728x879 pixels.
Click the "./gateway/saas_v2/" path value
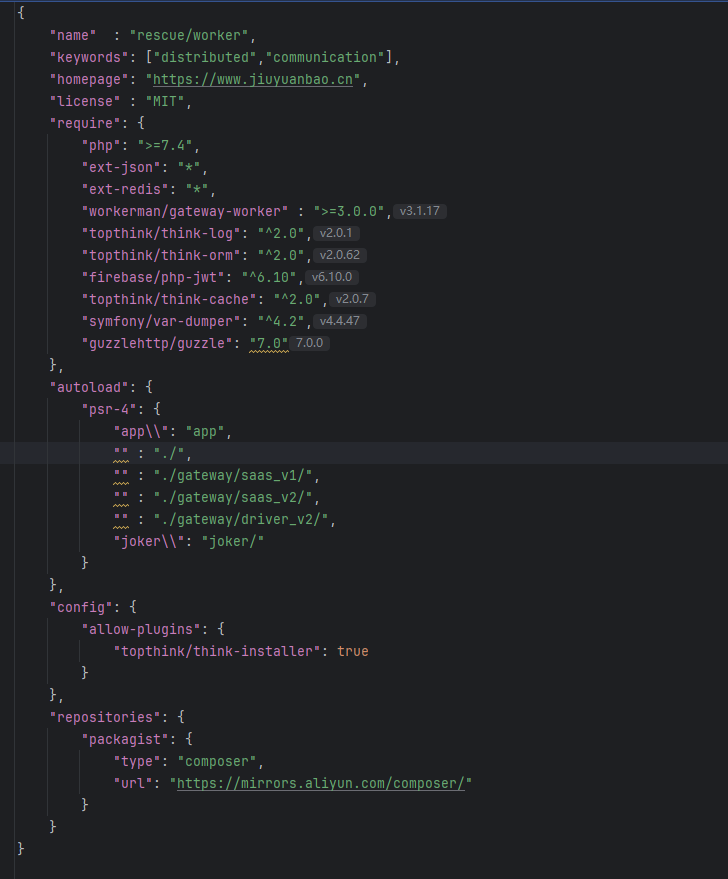(233, 497)
